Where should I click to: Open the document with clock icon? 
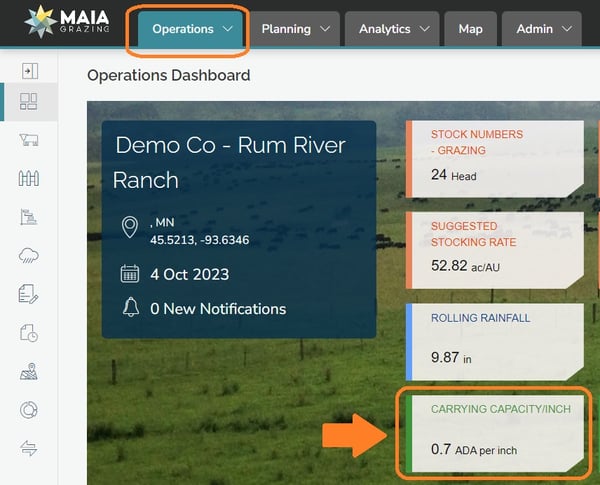coord(29,333)
